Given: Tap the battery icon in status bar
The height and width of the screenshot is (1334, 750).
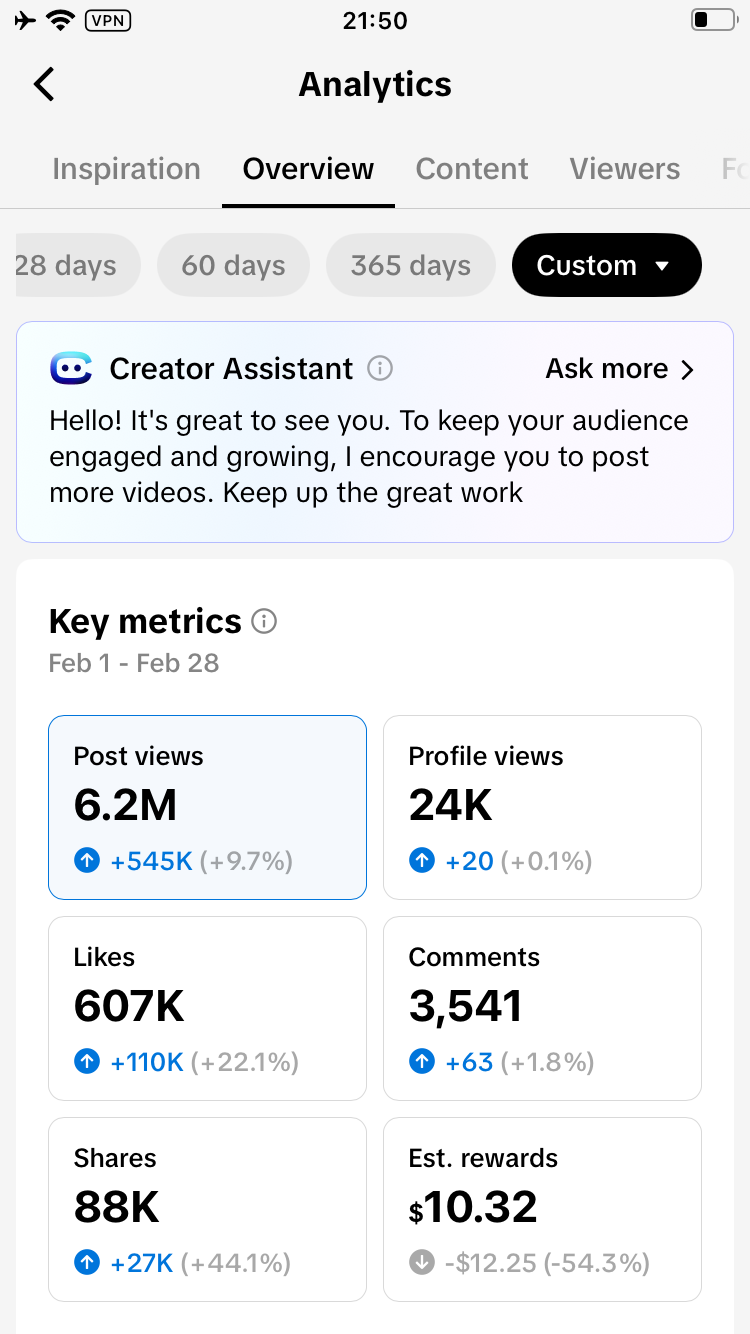Looking at the screenshot, I should pos(712,20).
